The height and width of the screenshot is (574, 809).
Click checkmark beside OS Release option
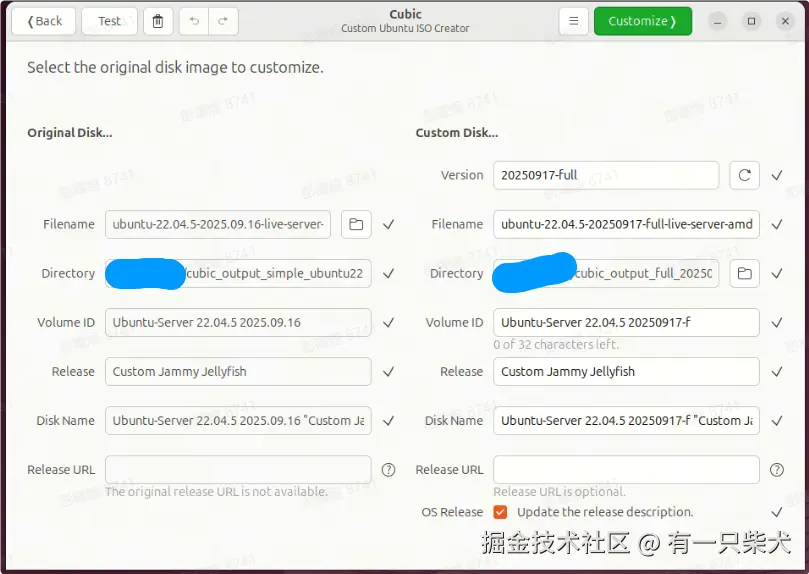coord(777,512)
